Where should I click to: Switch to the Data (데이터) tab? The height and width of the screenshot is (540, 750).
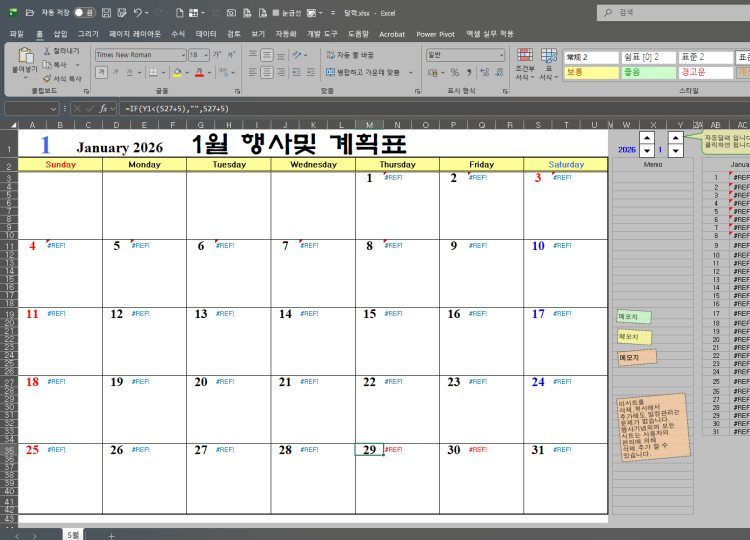pos(206,34)
